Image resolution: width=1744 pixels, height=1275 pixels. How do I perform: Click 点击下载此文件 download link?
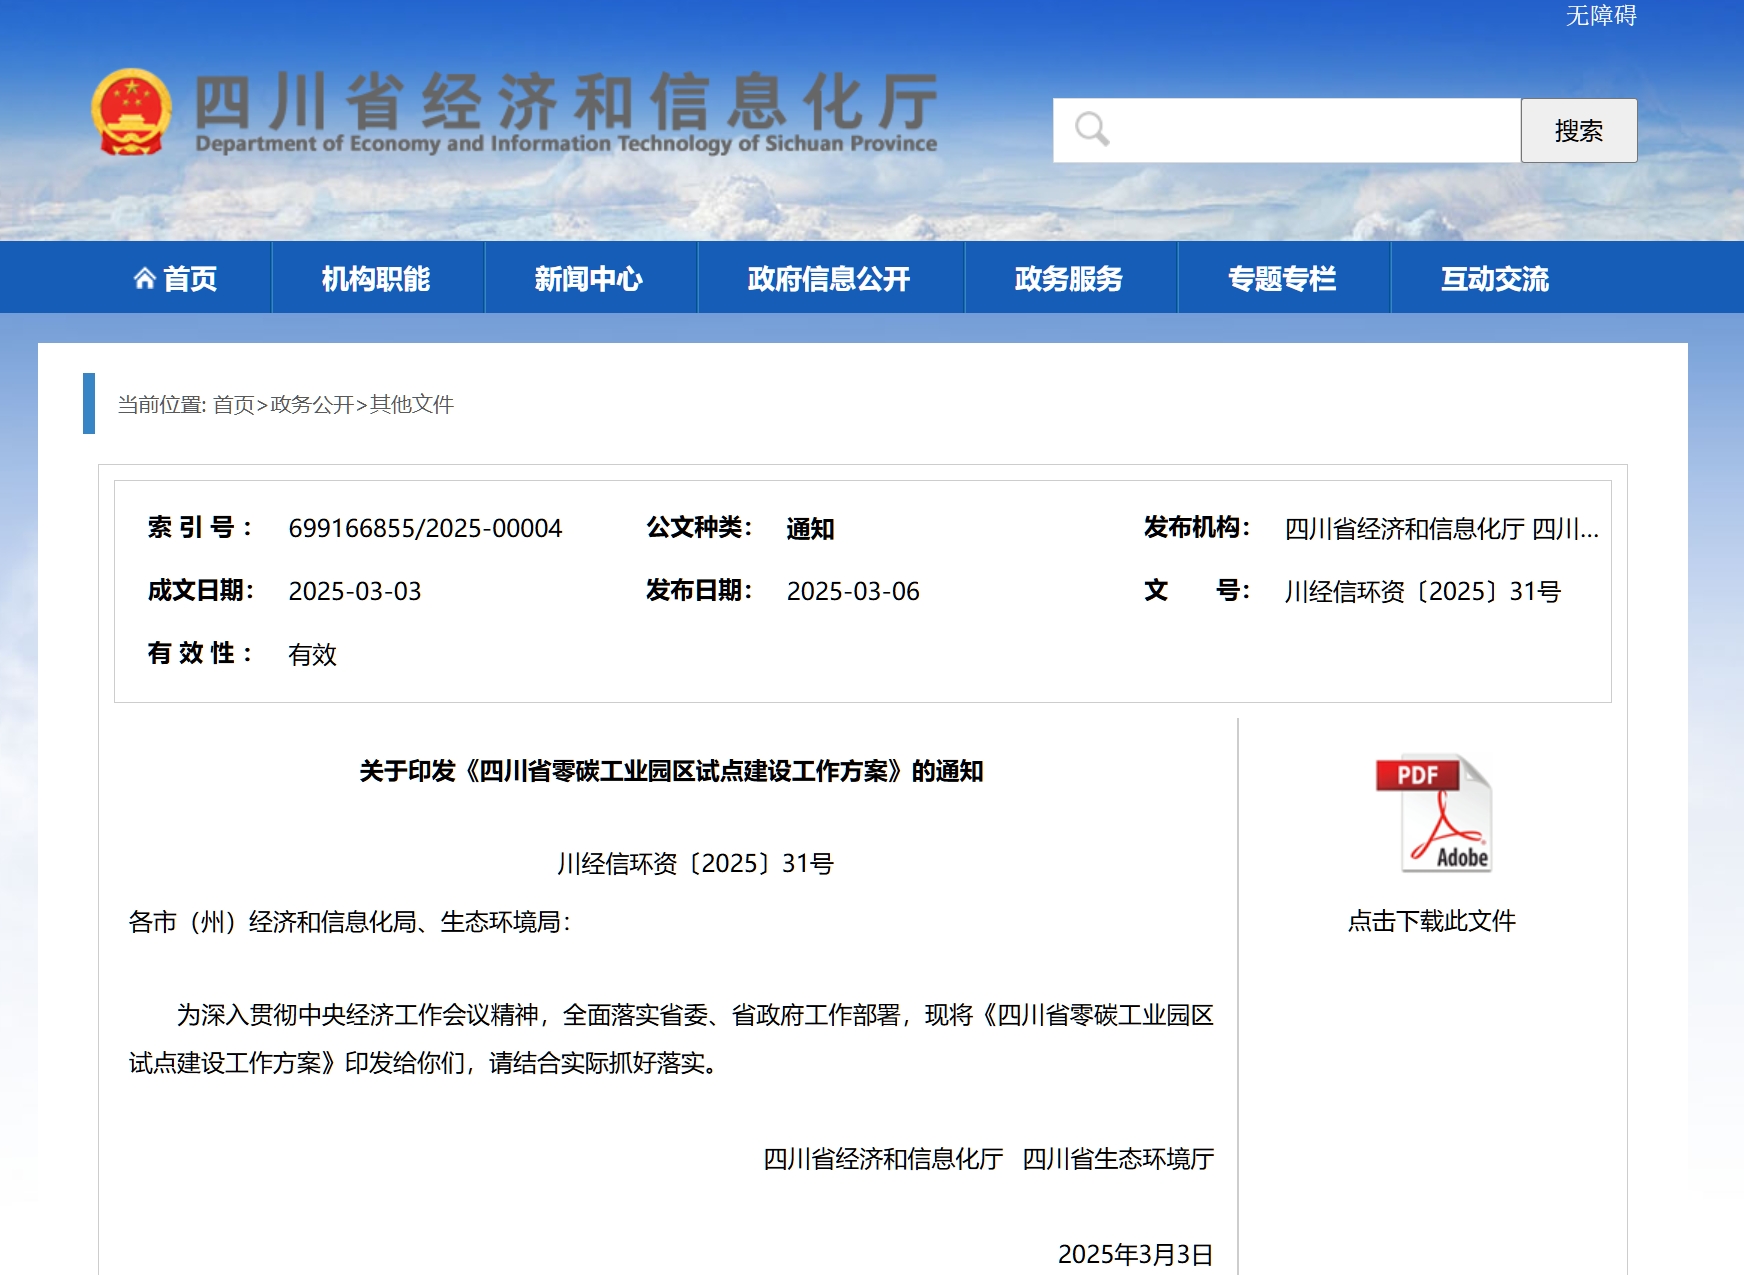pyautogui.click(x=1431, y=920)
